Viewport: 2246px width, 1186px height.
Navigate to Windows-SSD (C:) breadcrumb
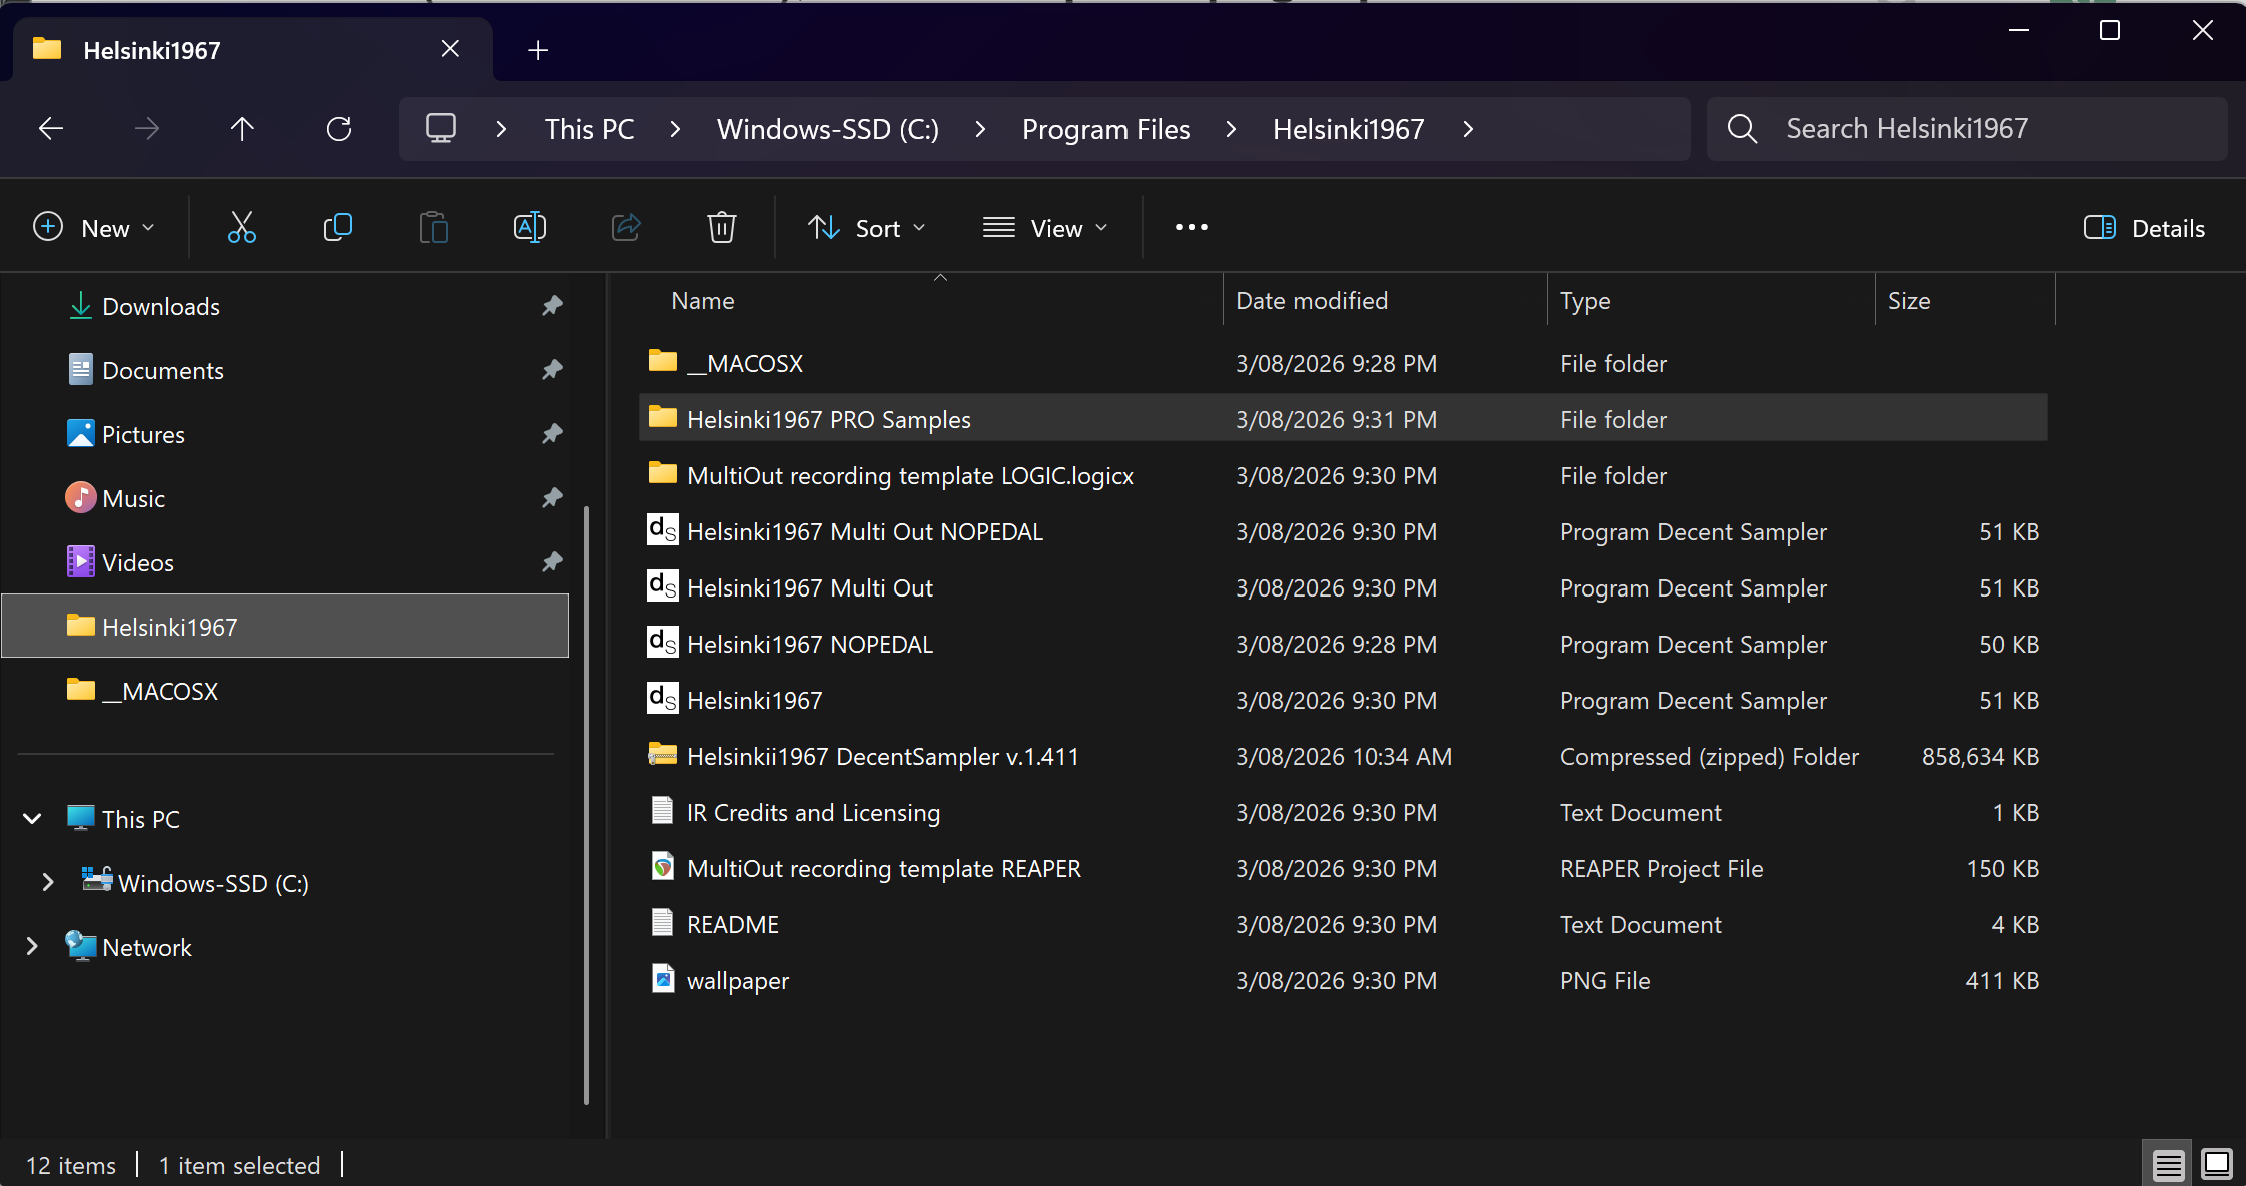click(x=828, y=129)
